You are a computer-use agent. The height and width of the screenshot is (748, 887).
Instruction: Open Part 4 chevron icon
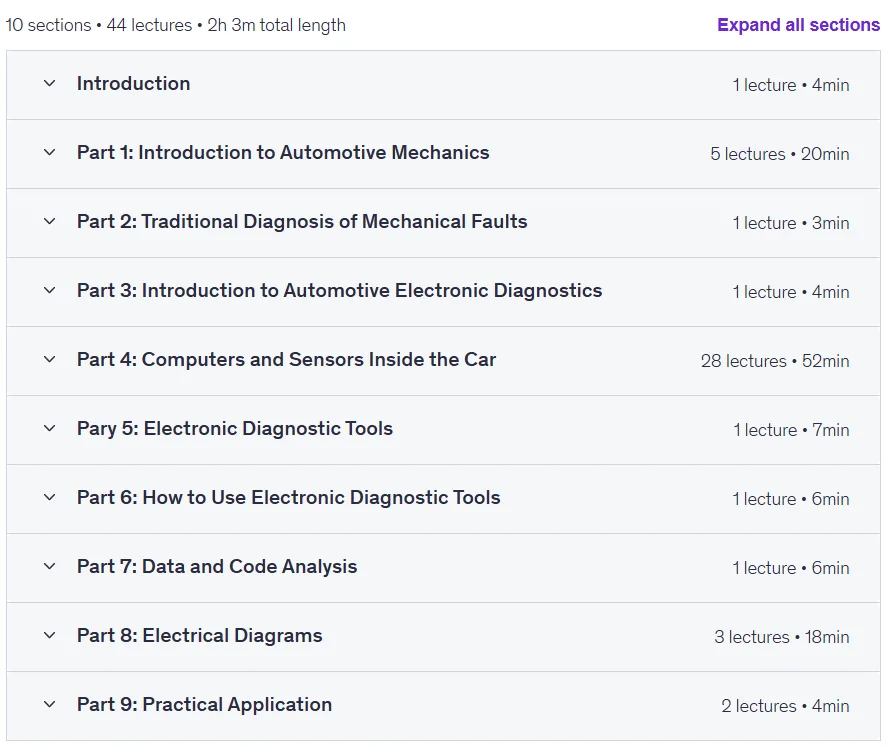[50, 360]
